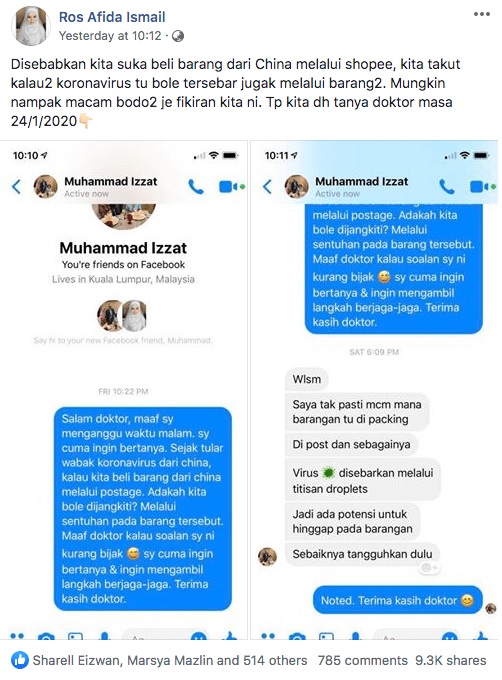Image resolution: width=502 pixels, height=680 pixels.
Task: Start video call in left chat
Action: coord(231,186)
